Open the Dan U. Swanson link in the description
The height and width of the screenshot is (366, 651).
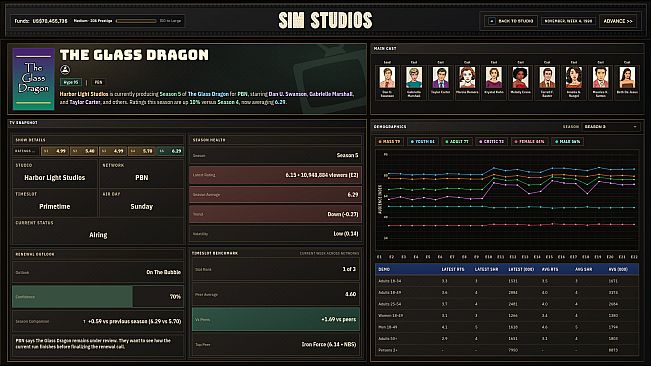click(287, 94)
